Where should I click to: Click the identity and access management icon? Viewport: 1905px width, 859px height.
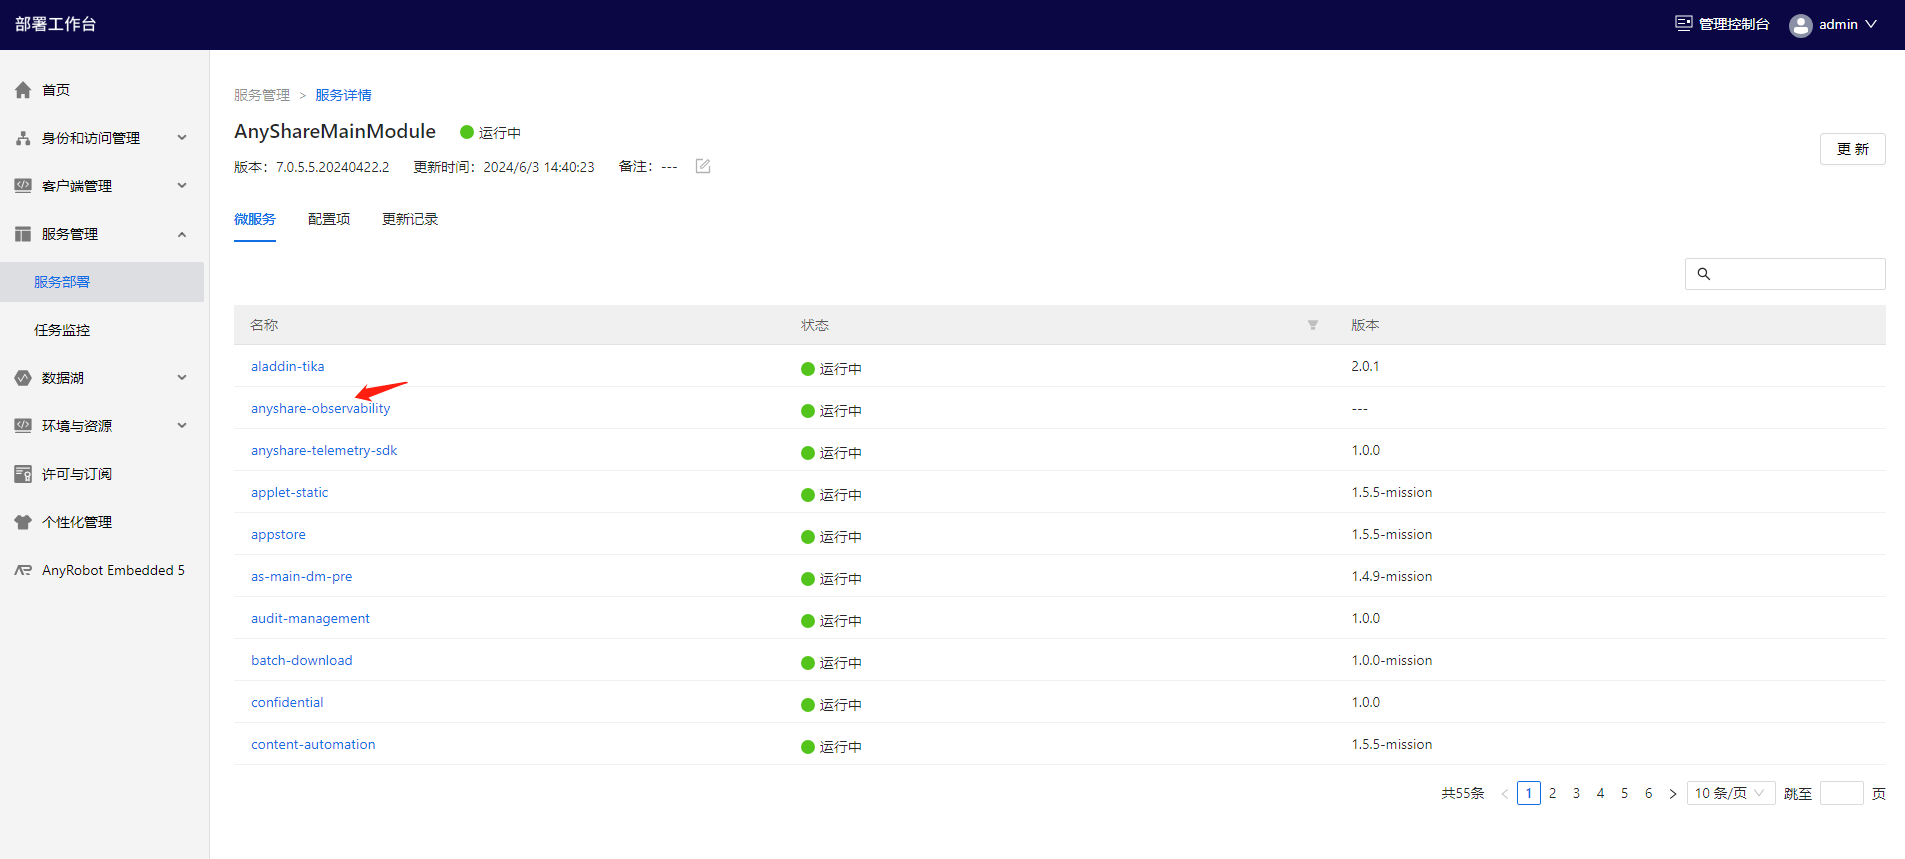[23, 138]
